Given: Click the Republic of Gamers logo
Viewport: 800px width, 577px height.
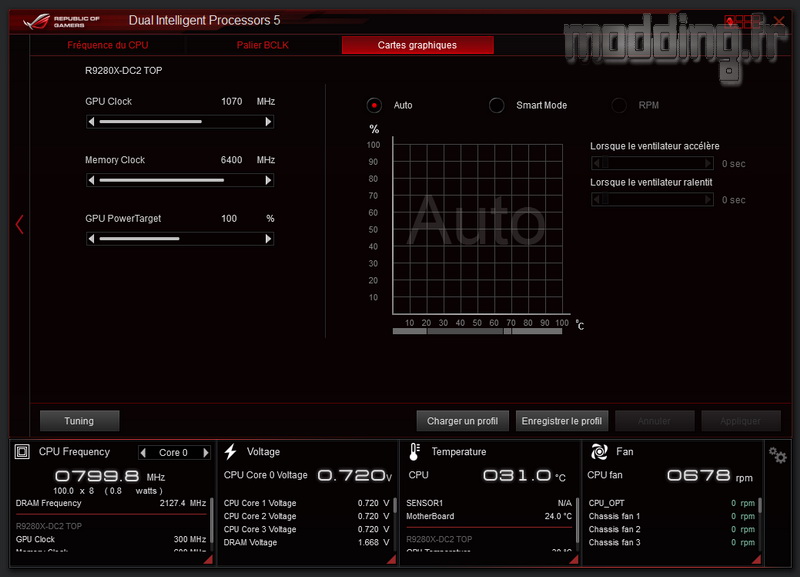Looking at the screenshot, I should point(62,21).
